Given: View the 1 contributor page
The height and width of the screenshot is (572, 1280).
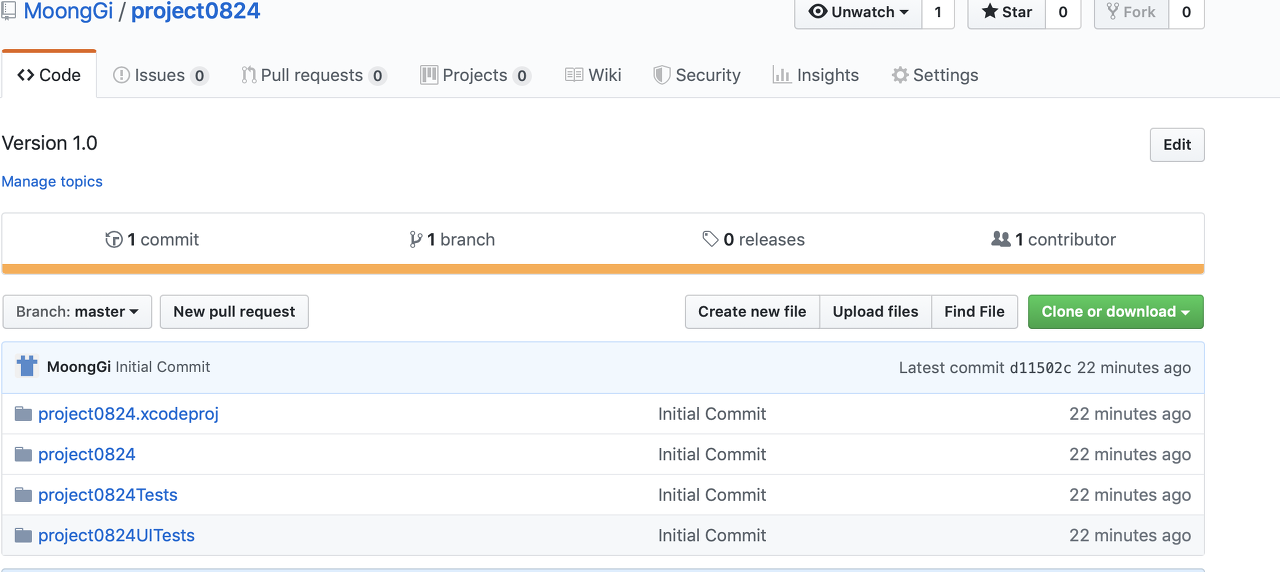Looking at the screenshot, I should click(1053, 240).
